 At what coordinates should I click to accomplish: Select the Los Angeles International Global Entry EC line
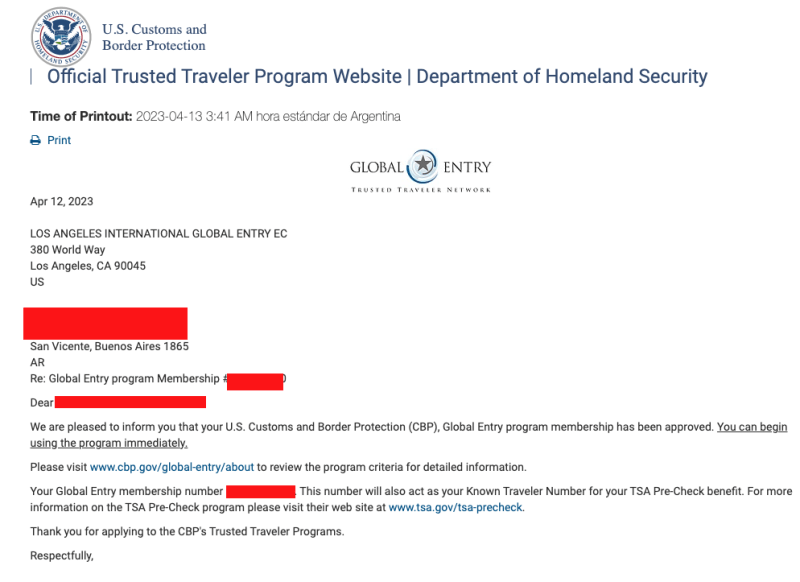(159, 234)
